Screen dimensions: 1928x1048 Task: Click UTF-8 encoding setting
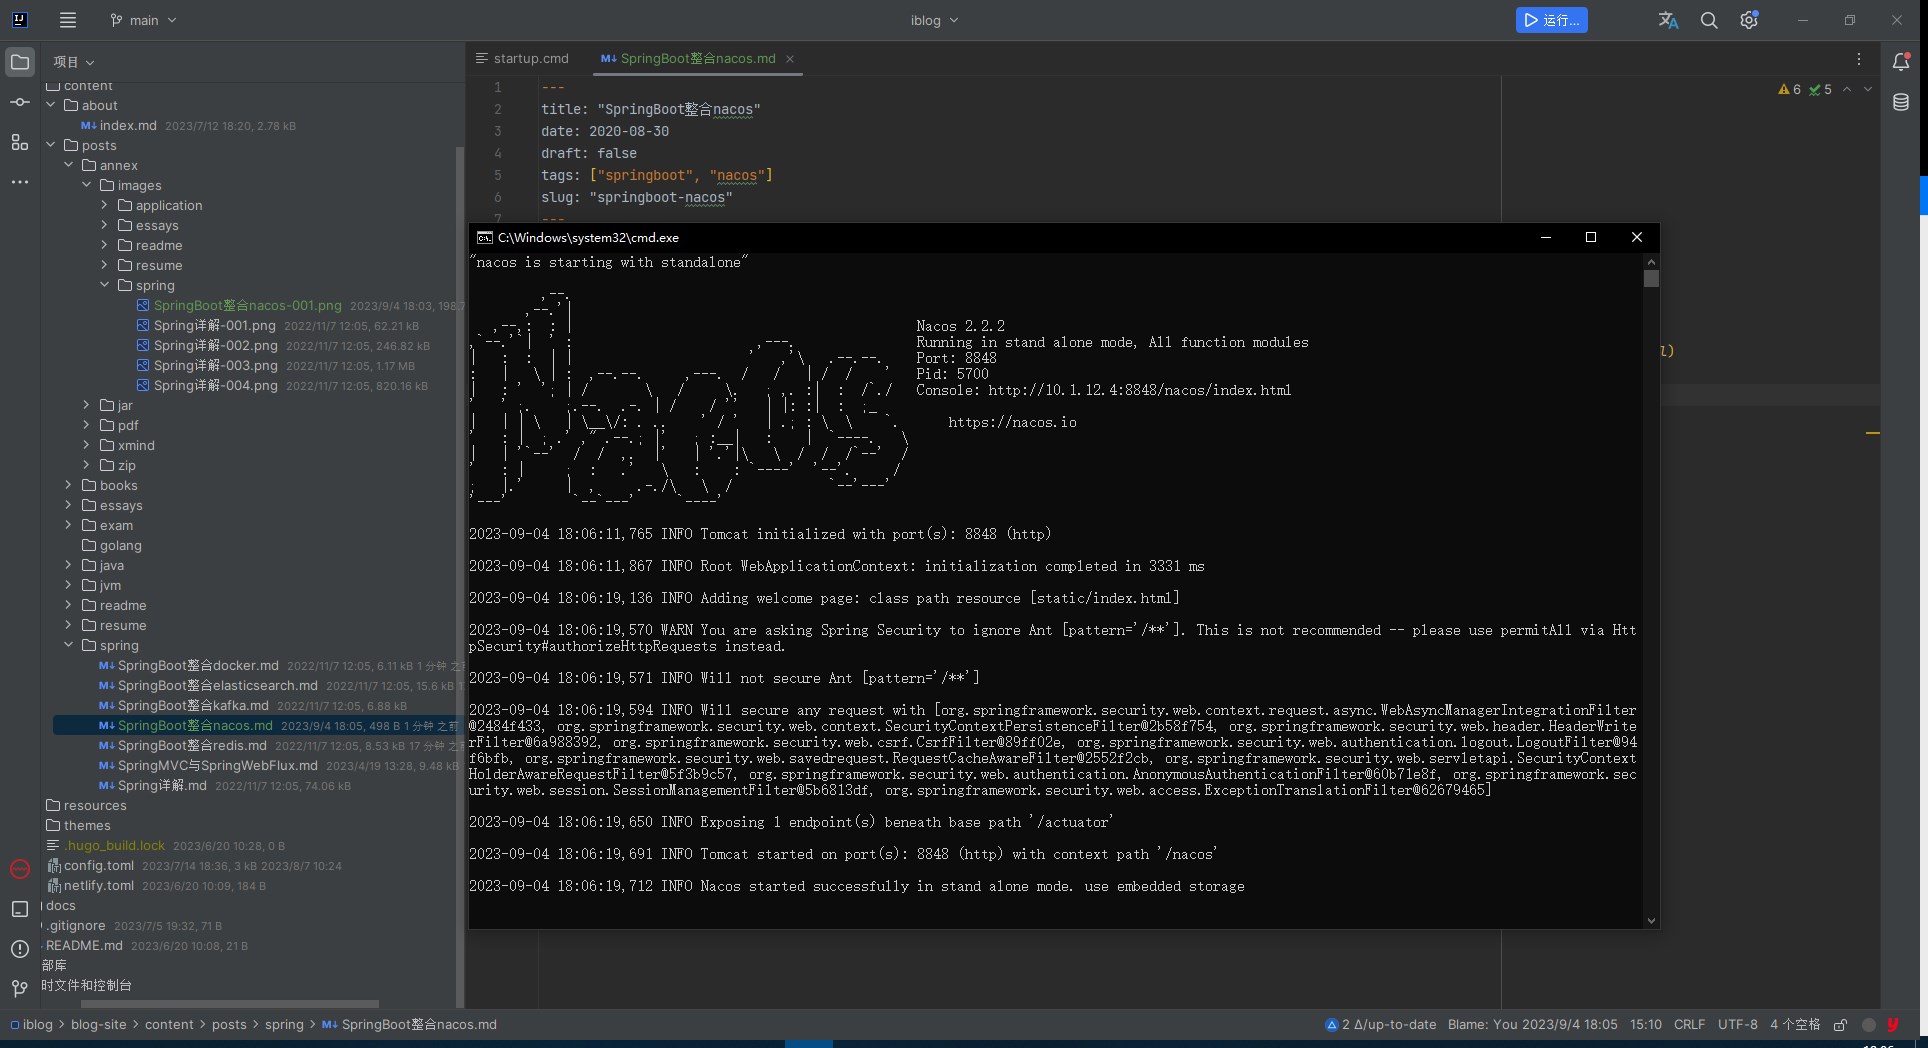coord(1737,1025)
